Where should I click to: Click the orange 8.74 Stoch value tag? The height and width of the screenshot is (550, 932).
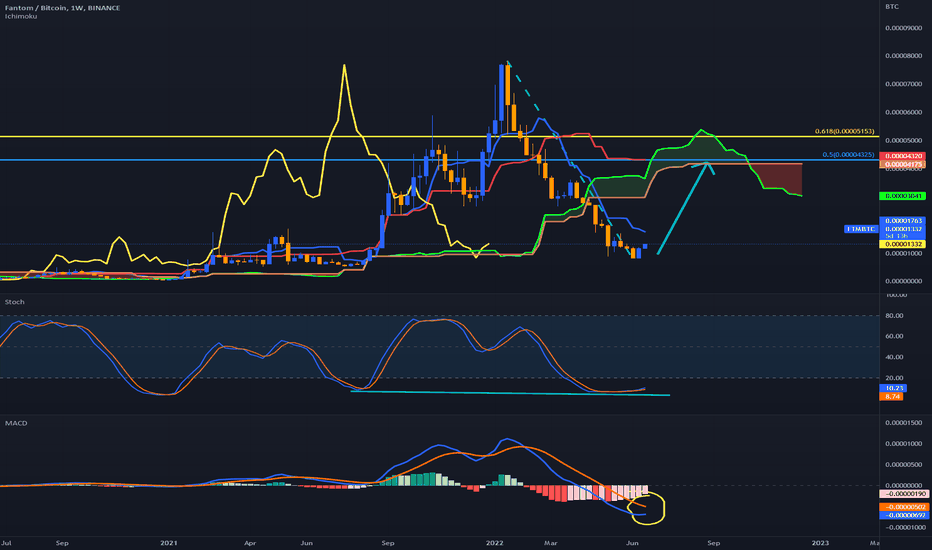point(891,397)
